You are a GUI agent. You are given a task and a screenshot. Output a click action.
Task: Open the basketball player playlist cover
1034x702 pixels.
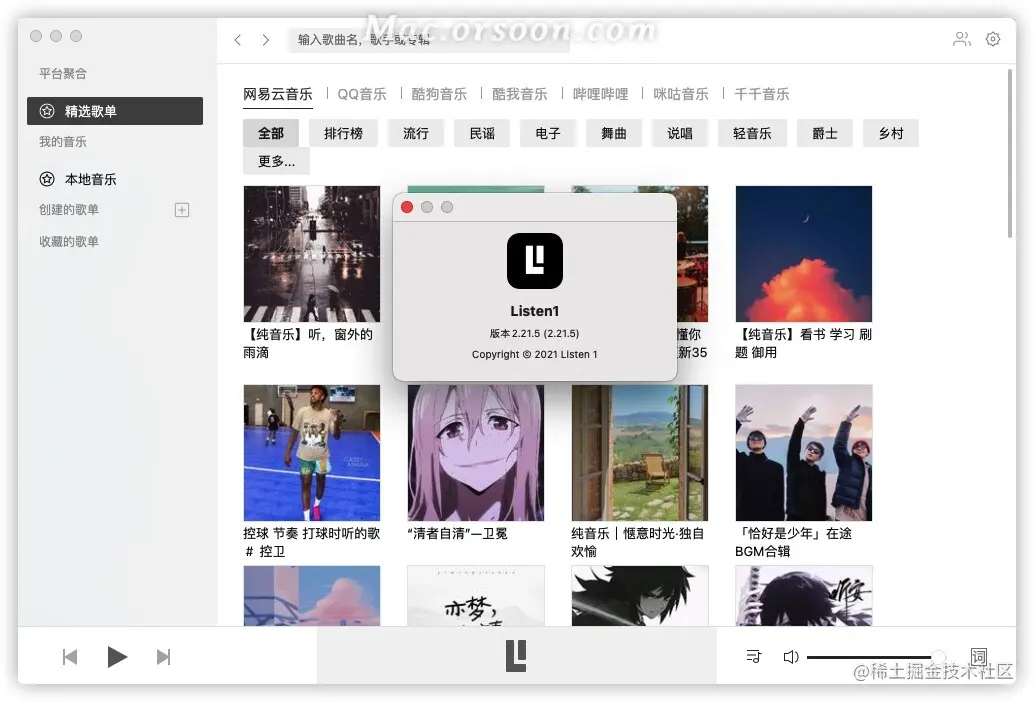312,453
